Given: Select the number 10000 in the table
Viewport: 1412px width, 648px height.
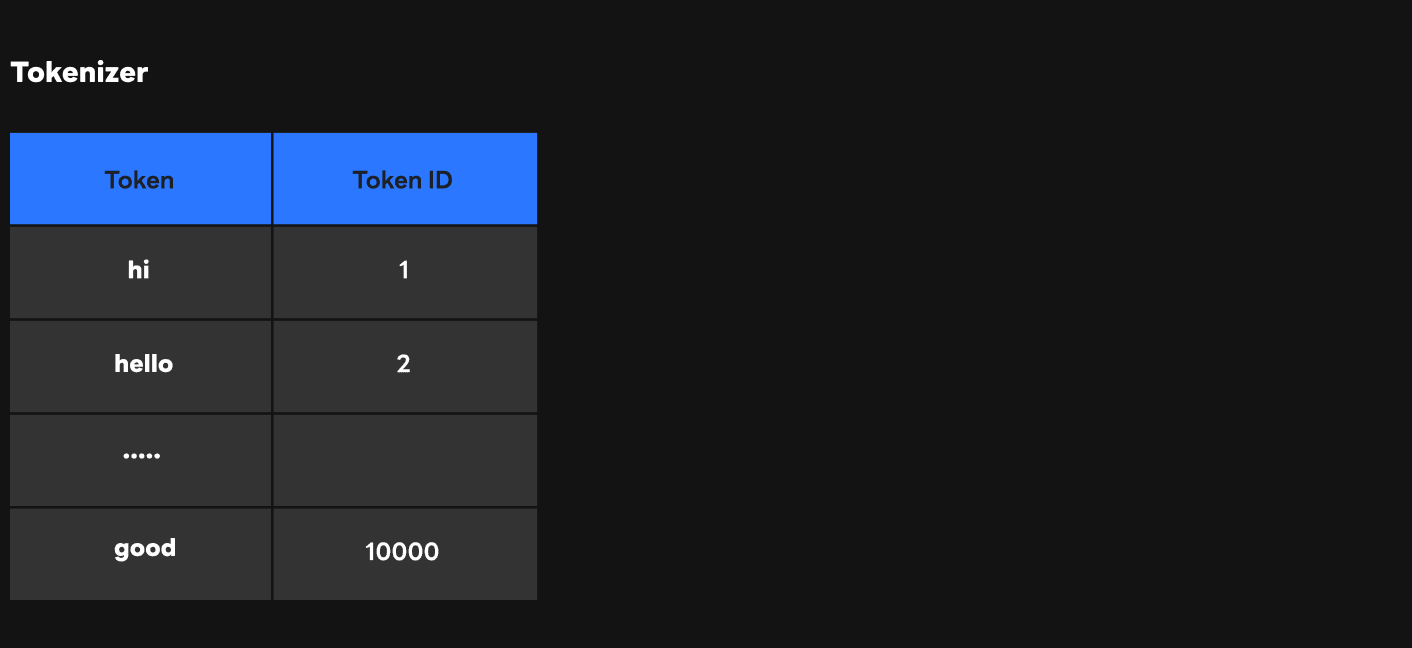Looking at the screenshot, I should [402, 551].
